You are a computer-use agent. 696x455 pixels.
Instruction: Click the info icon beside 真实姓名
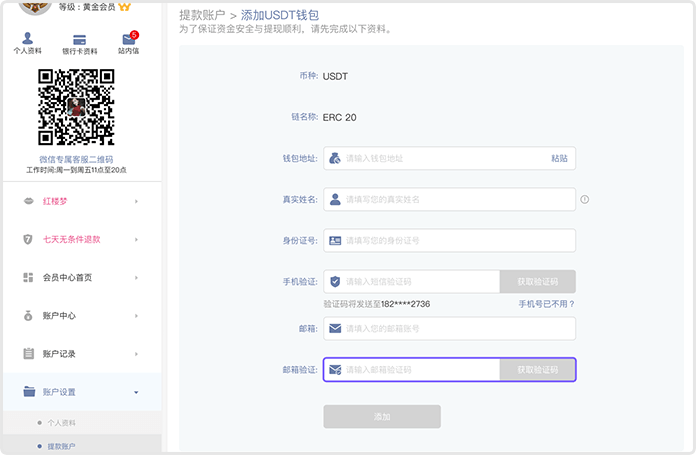tap(585, 199)
